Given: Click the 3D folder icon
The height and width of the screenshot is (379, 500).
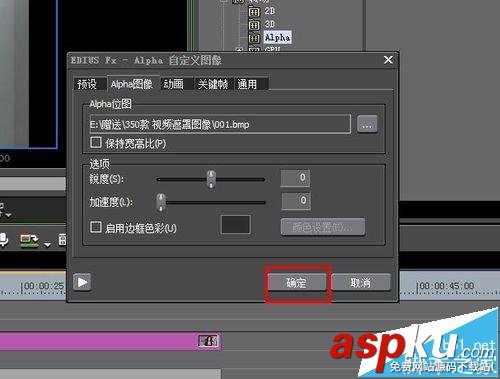Looking at the screenshot, I should point(254,25).
